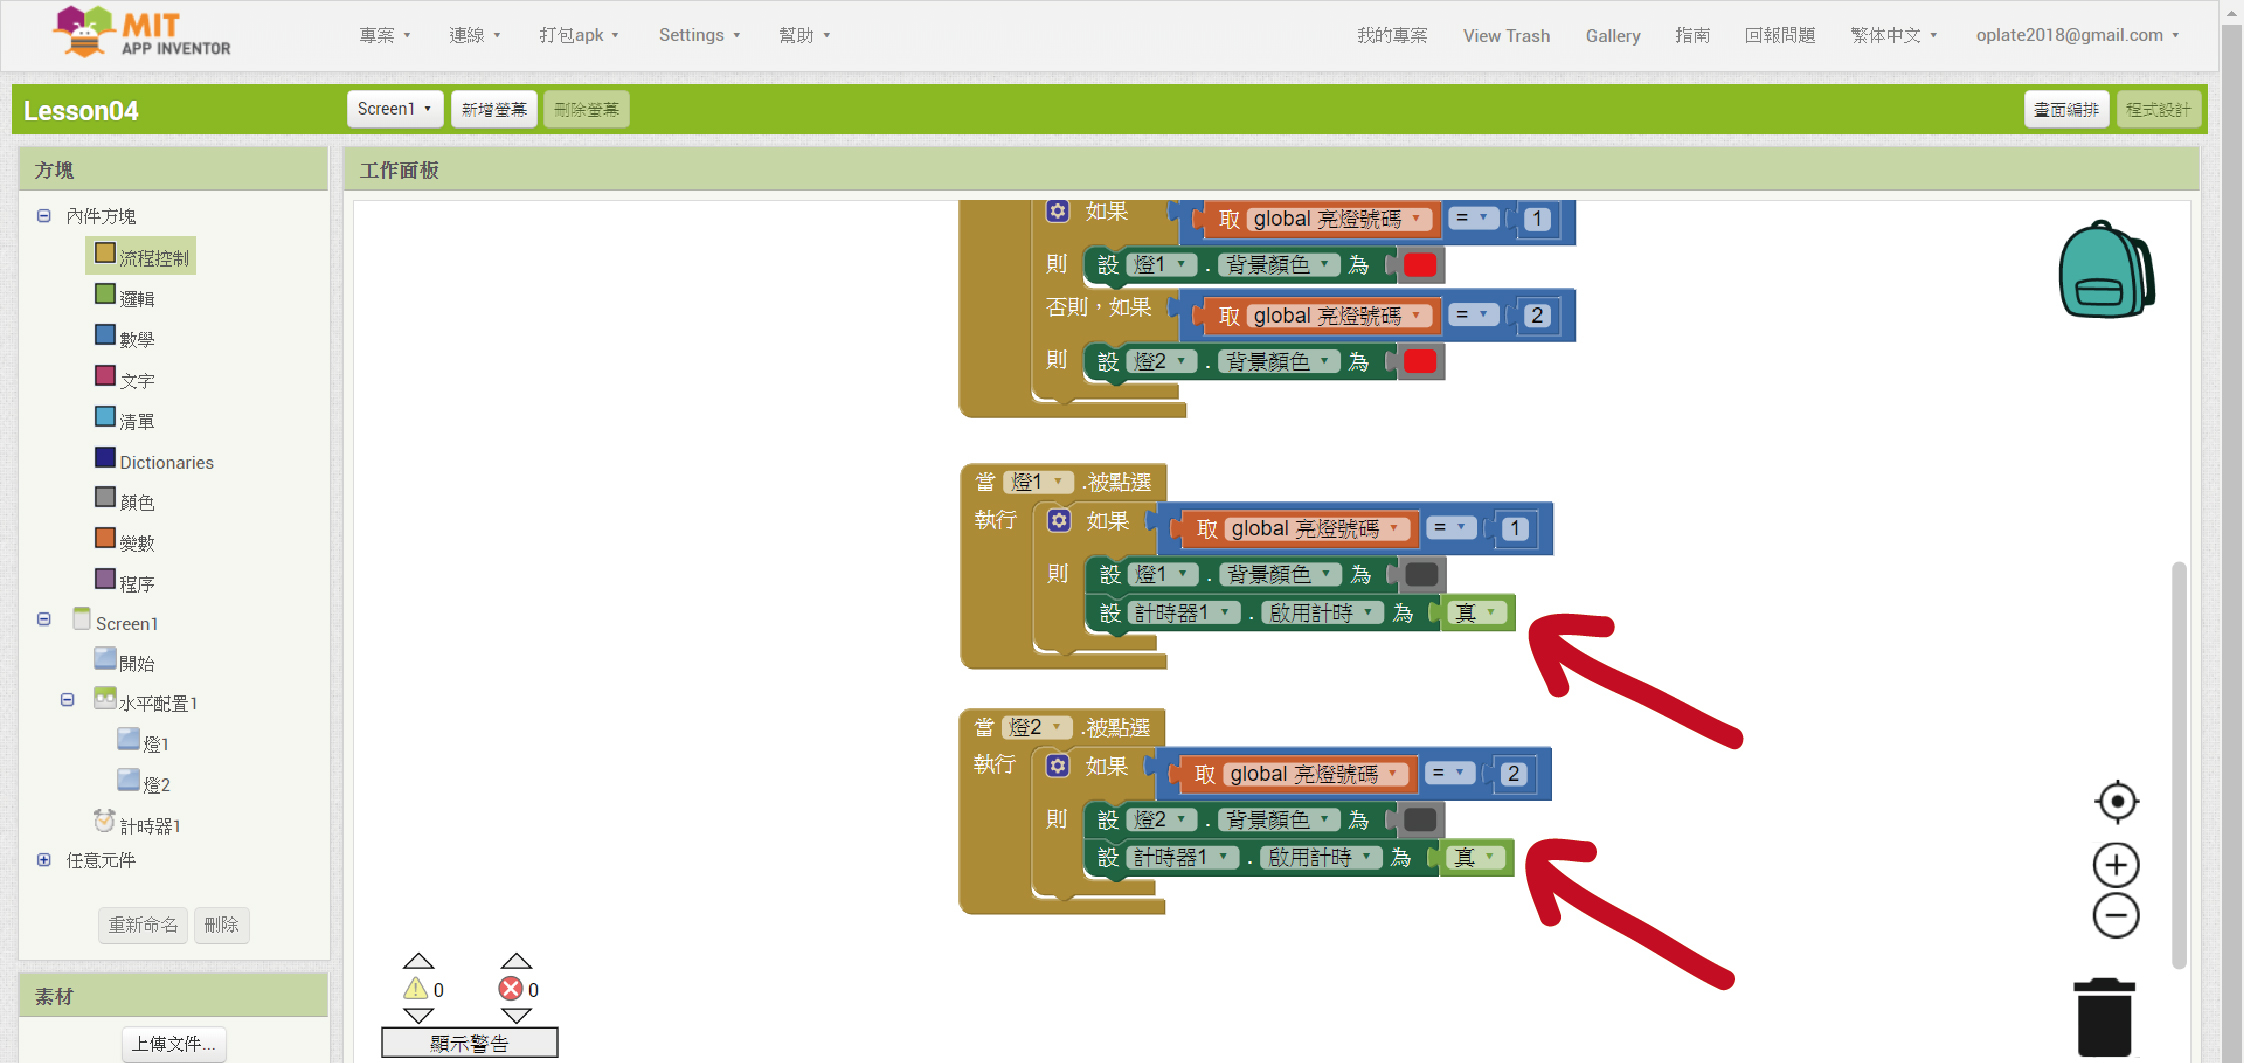Select the 燈1 component in tree
Viewport: 2244px width, 1063px height.
pos(143,743)
